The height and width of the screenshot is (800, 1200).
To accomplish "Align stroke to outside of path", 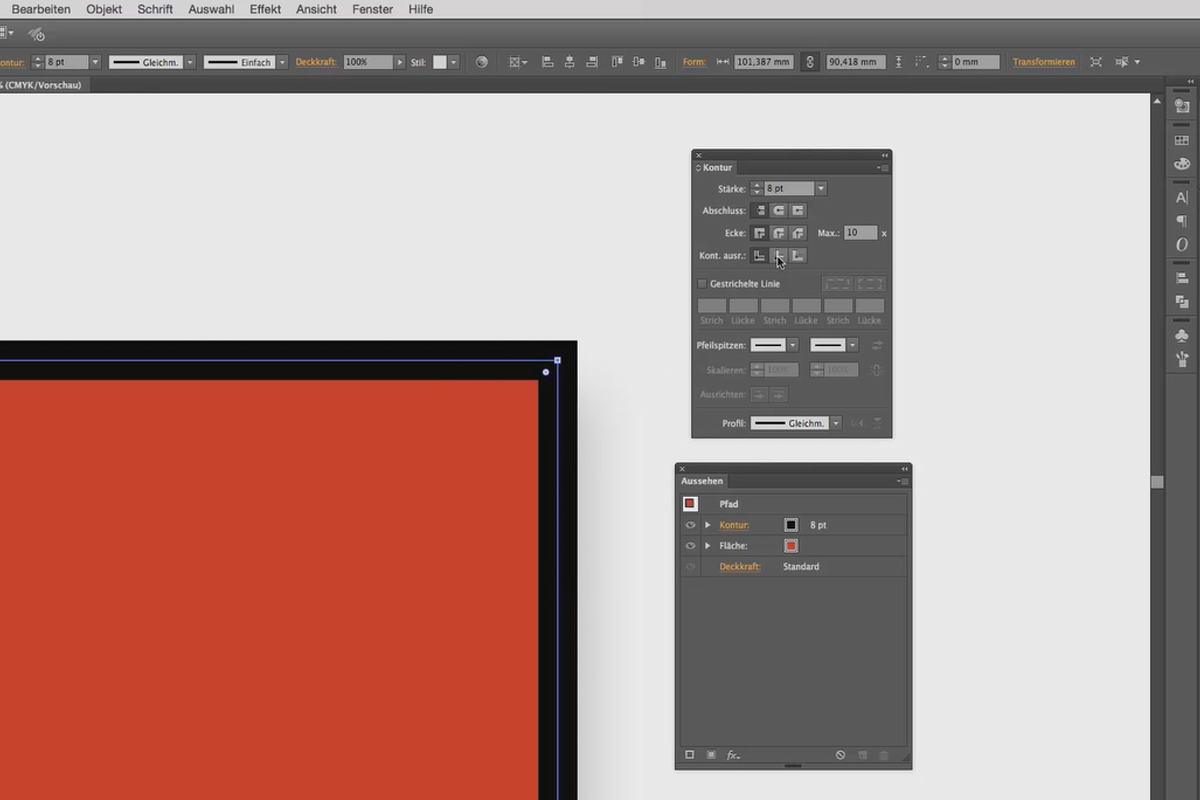I will 798,256.
